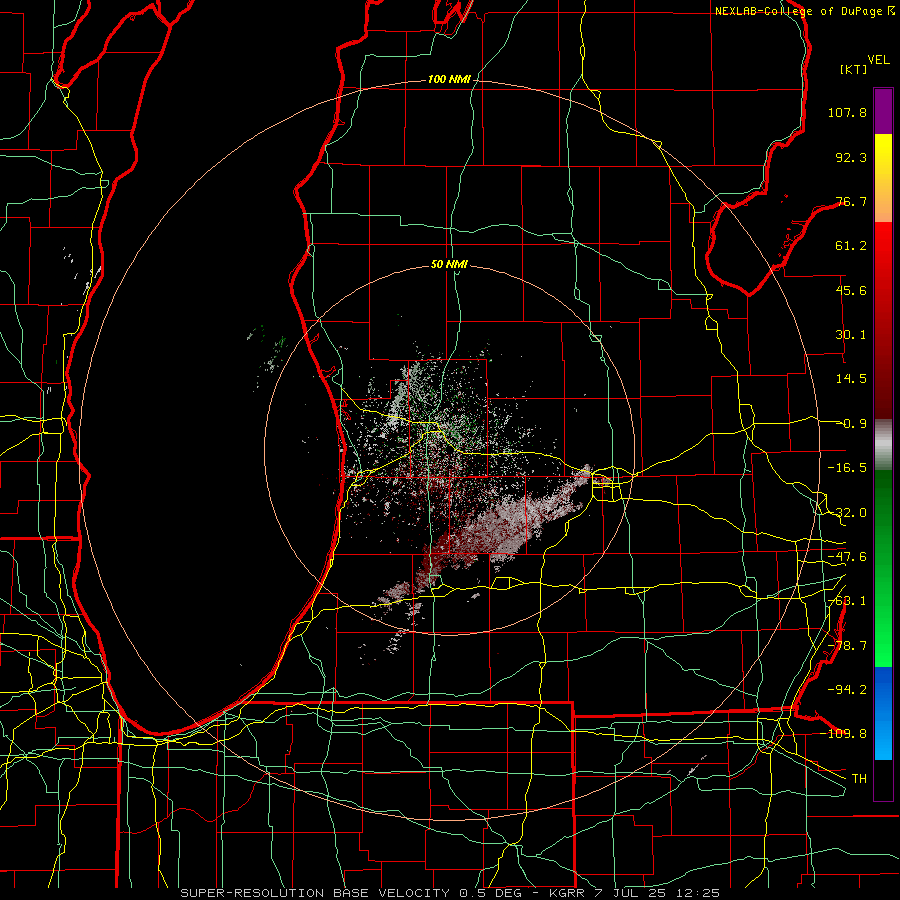
Task: Click the -47.6 velocity scale value
Action: pos(847,557)
